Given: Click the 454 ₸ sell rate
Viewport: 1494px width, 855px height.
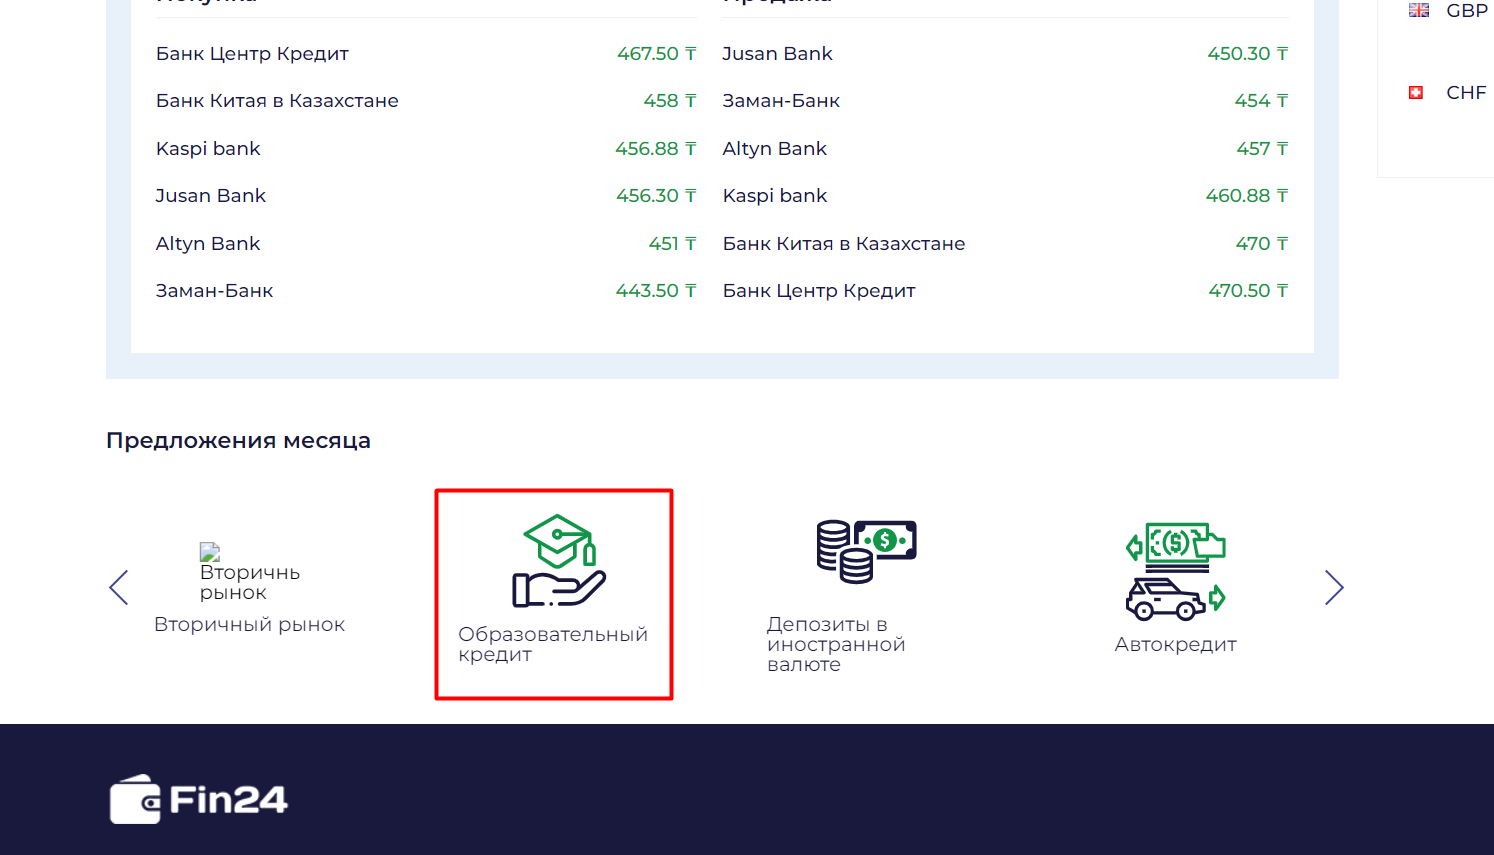Looking at the screenshot, I should coord(1262,101).
